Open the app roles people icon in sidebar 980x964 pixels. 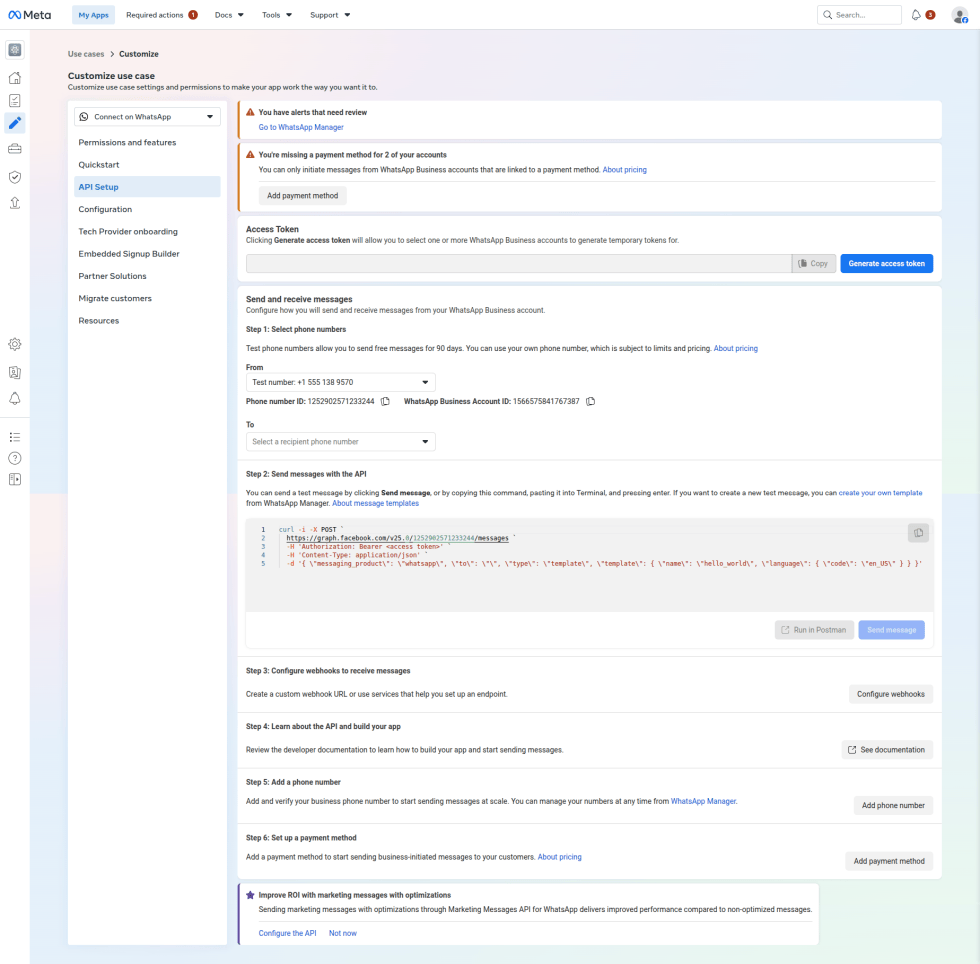pyautogui.click(x=15, y=373)
